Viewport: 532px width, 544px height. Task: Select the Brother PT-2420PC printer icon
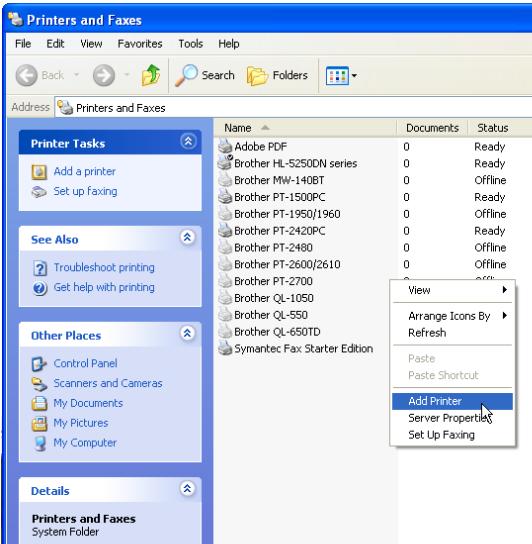pos(225,230)
